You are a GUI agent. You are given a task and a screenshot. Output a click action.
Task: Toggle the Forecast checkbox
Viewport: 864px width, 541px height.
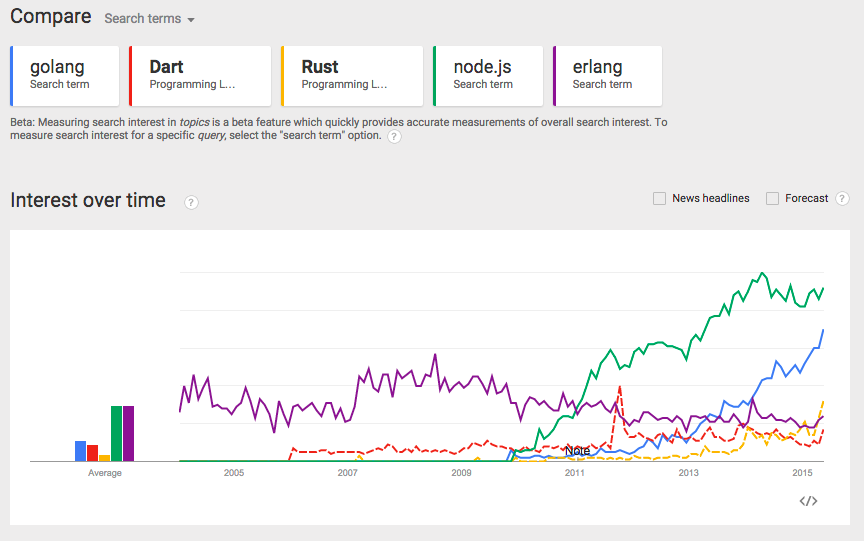(x=772, y=198)
